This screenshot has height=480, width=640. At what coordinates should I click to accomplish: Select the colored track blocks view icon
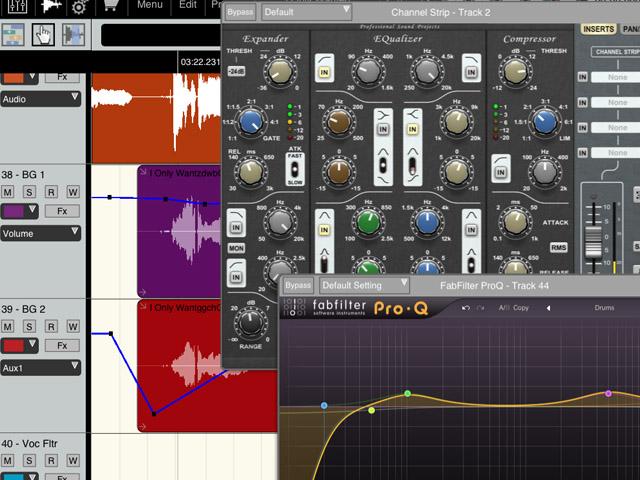click(x=13, y=35)
